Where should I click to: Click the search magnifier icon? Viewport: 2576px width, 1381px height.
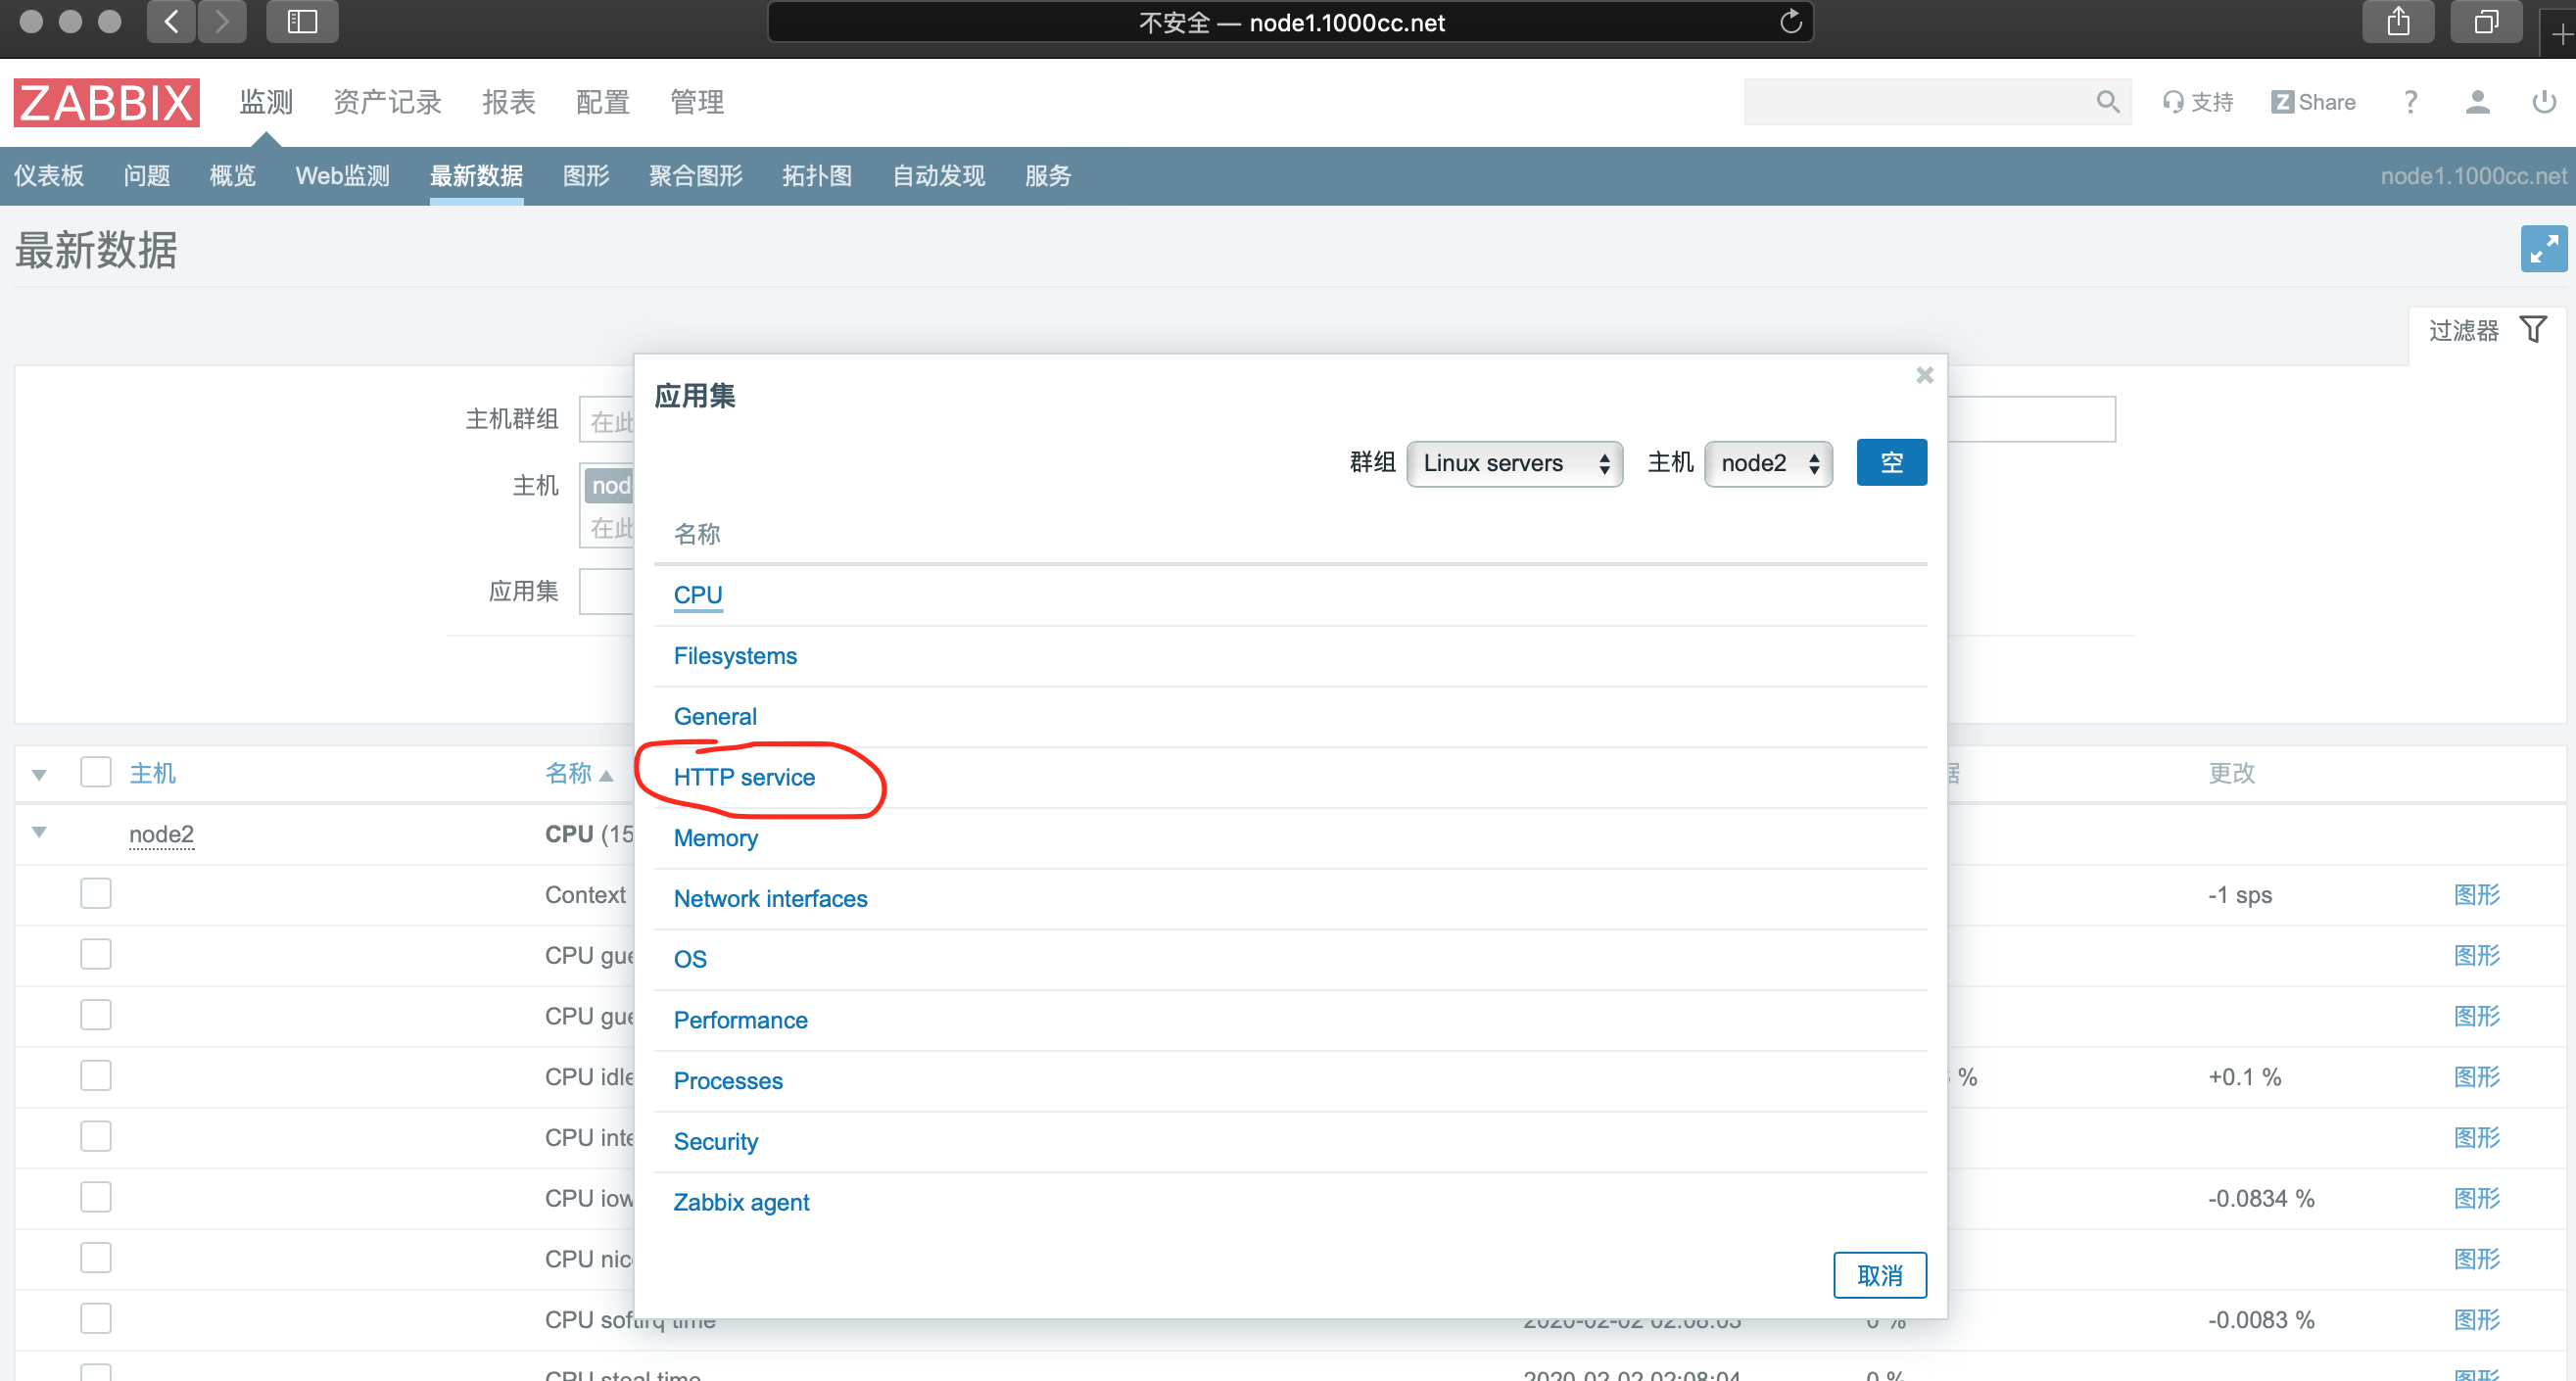pos(2107,102)
